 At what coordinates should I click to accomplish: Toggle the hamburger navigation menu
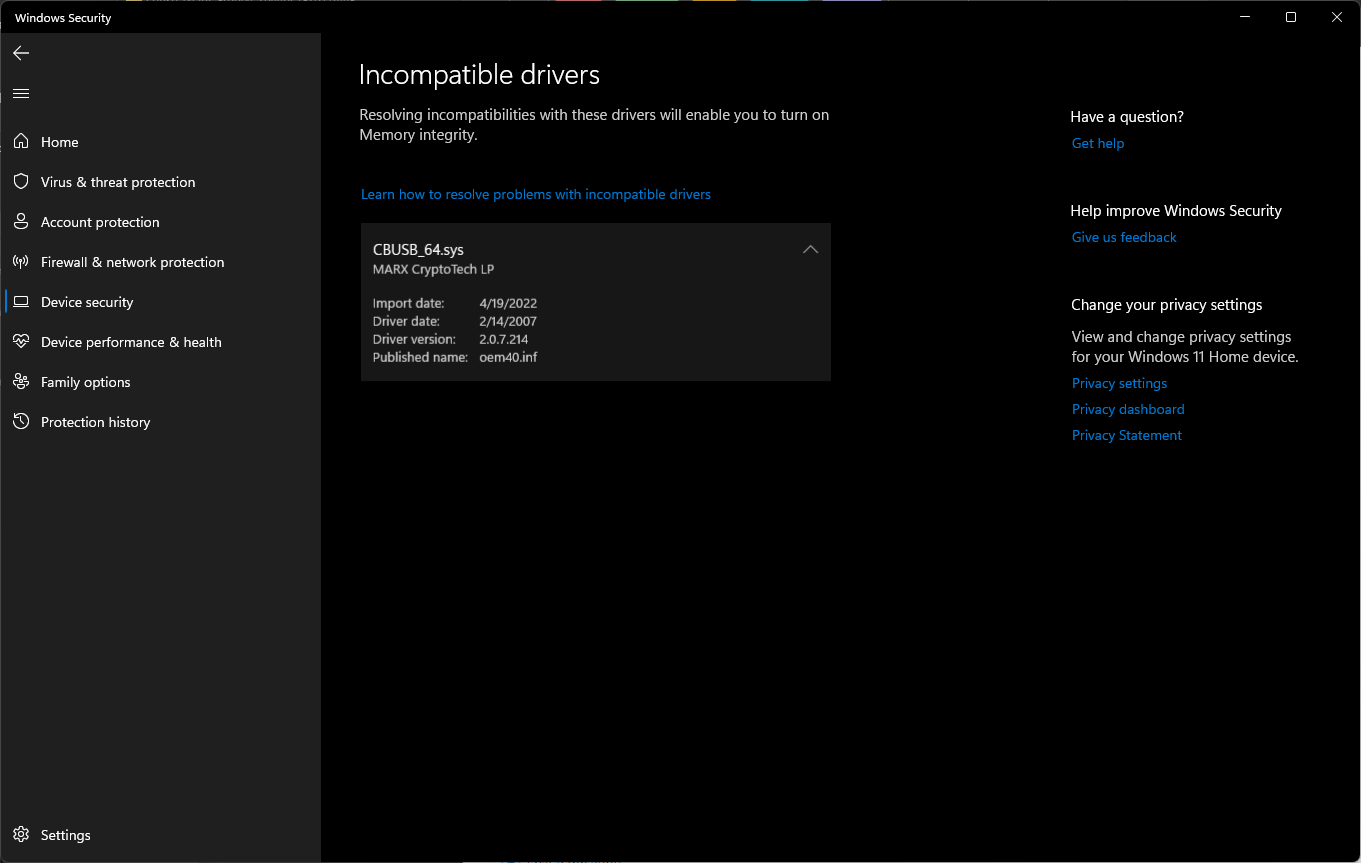[x=21, y=92]
